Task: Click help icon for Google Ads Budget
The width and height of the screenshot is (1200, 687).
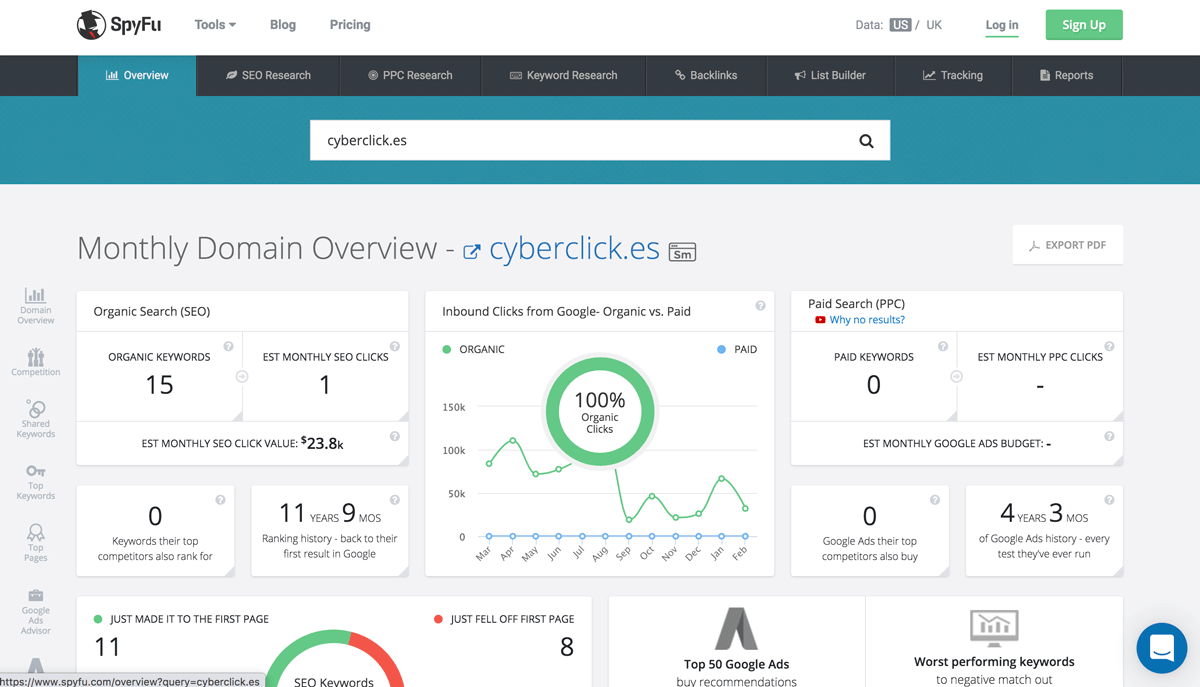Action: (1109, 436)
